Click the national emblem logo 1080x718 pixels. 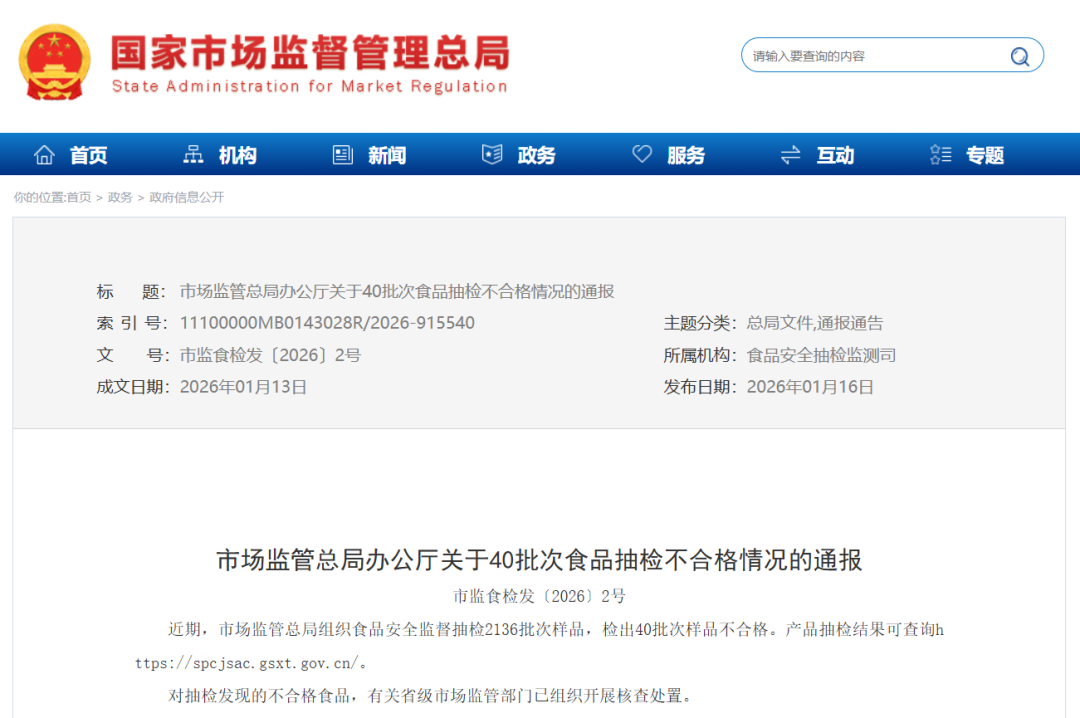pyautogui.click(x=54, y=62)
